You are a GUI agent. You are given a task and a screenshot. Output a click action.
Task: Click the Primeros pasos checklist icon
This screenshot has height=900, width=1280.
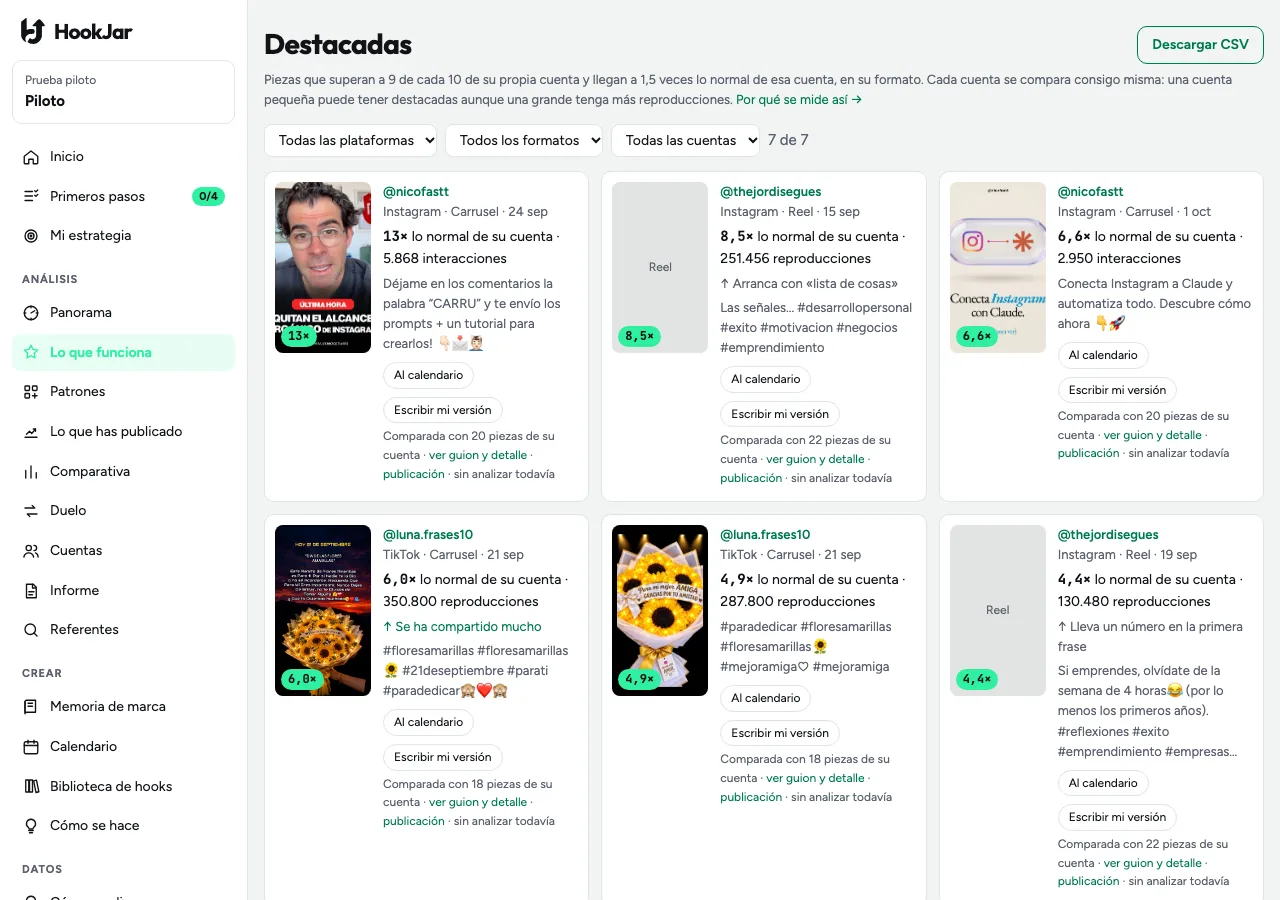pos(31,196)
